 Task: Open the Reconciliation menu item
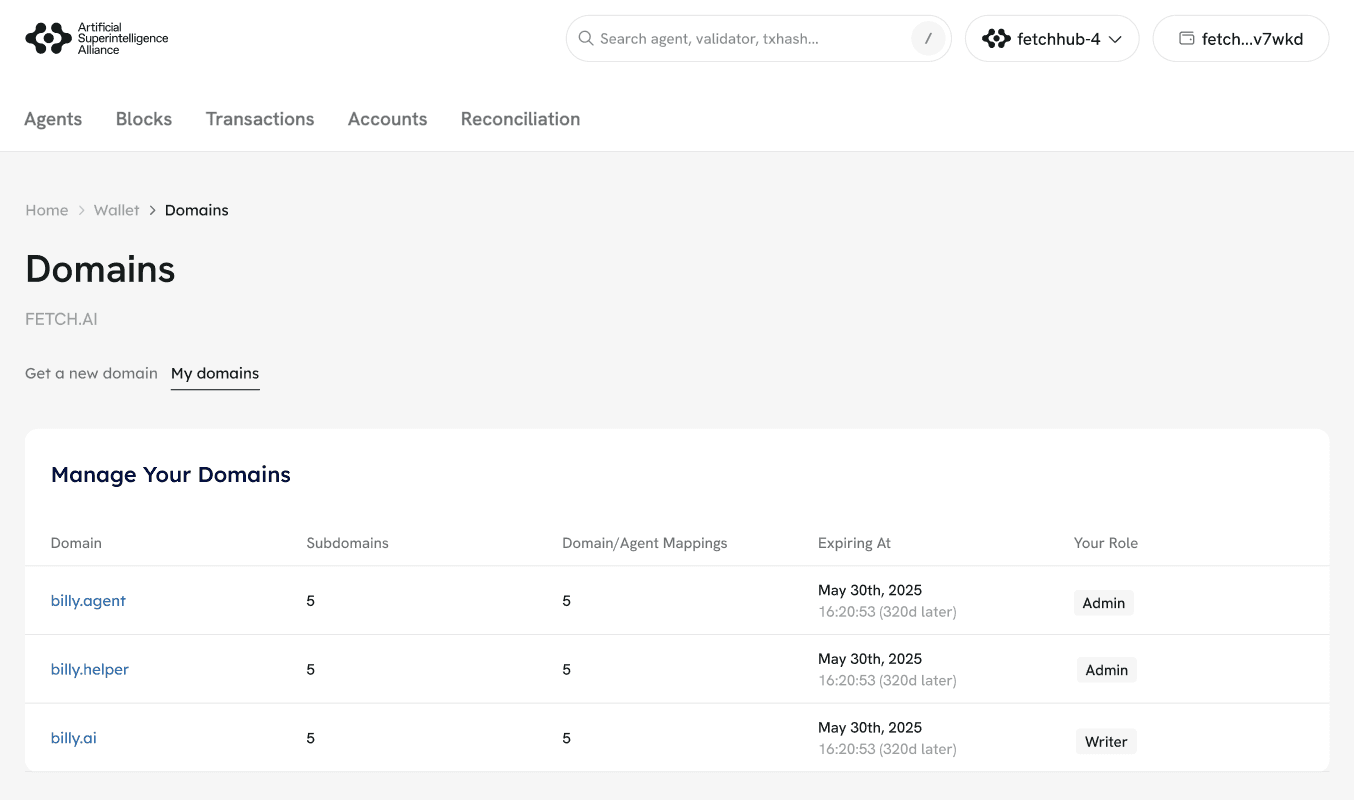pos(520,119)
